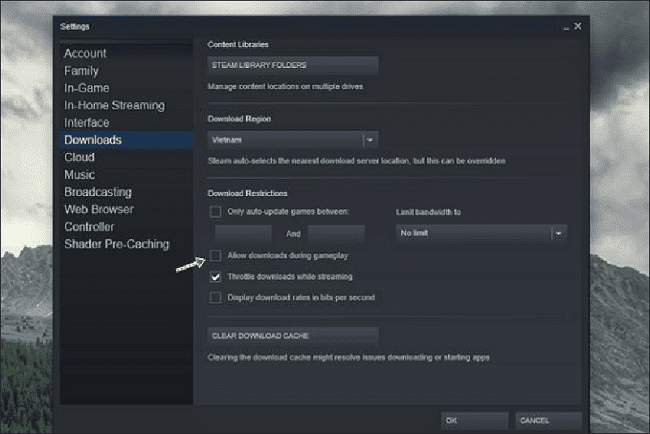This screenshot has width=650, height=434.
Task: Click the Clearing the download cache note
Action: (x=349, y=357)
